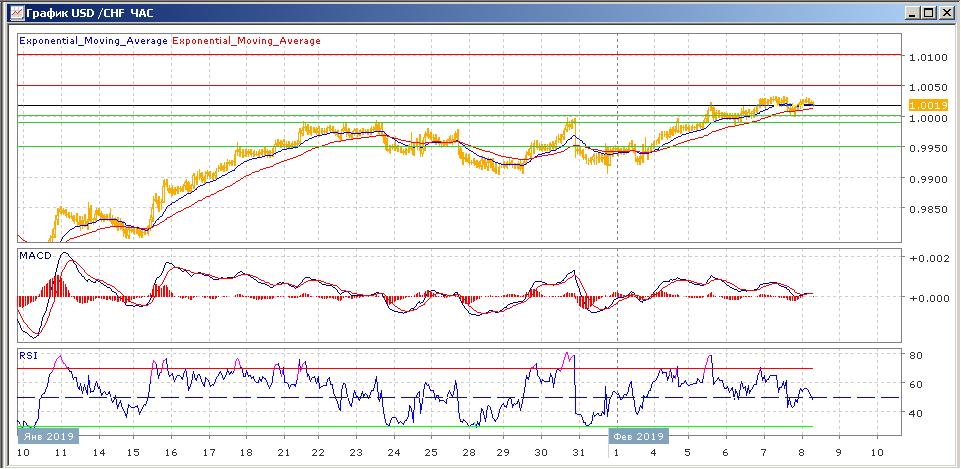Screen dimensions: 961x469
Task: Click the 0.9950 price axis label
Action: [928, 149]
